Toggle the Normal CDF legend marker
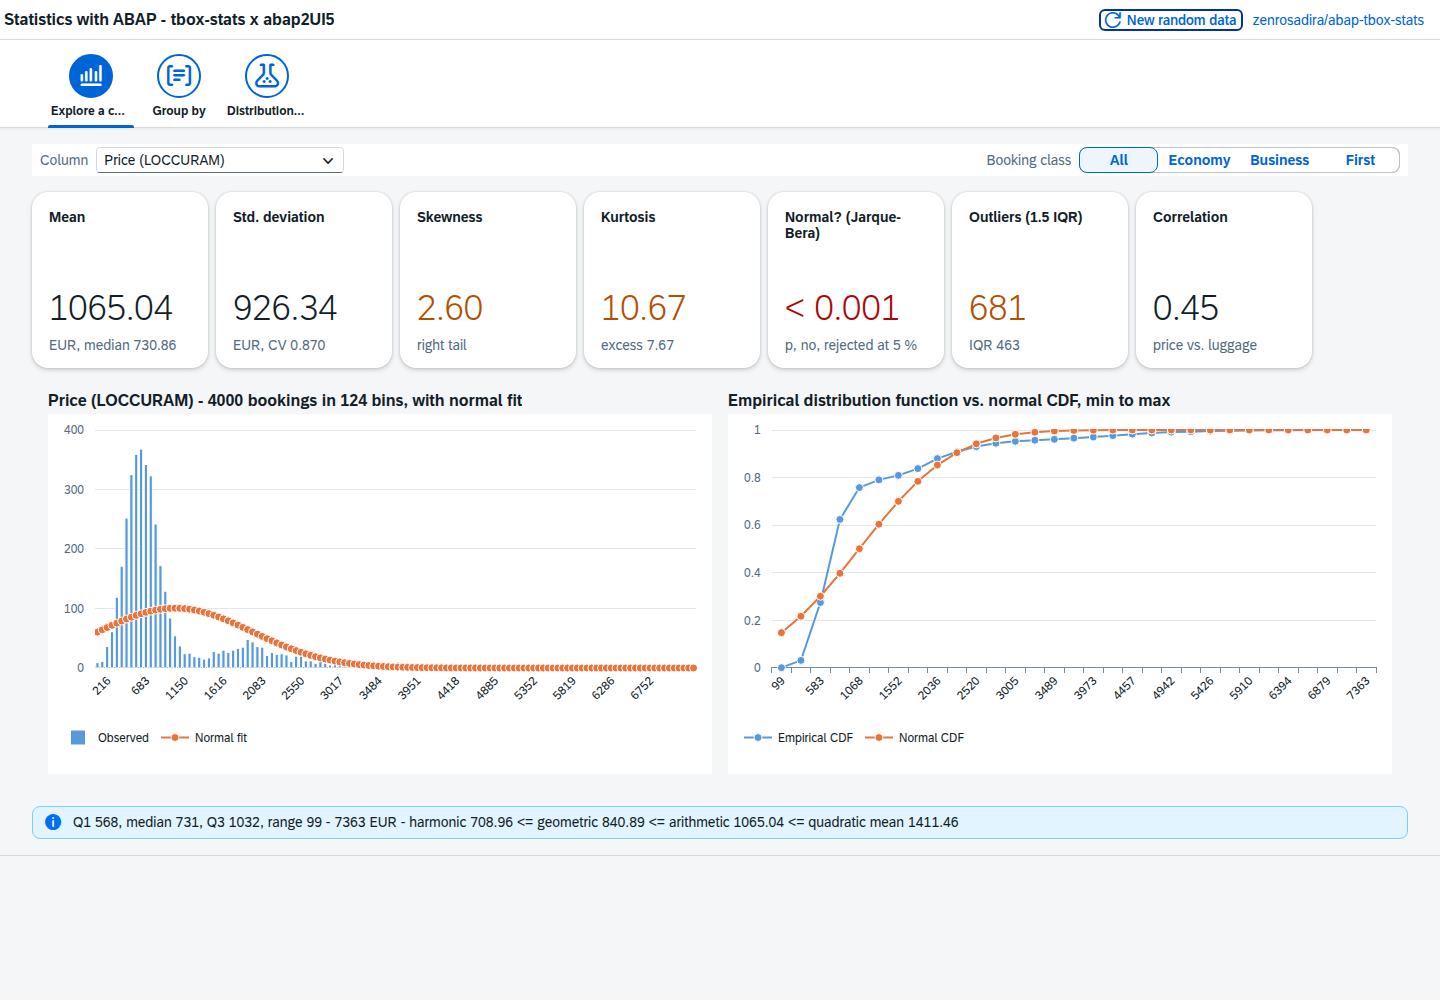 (x=879, y=738)
